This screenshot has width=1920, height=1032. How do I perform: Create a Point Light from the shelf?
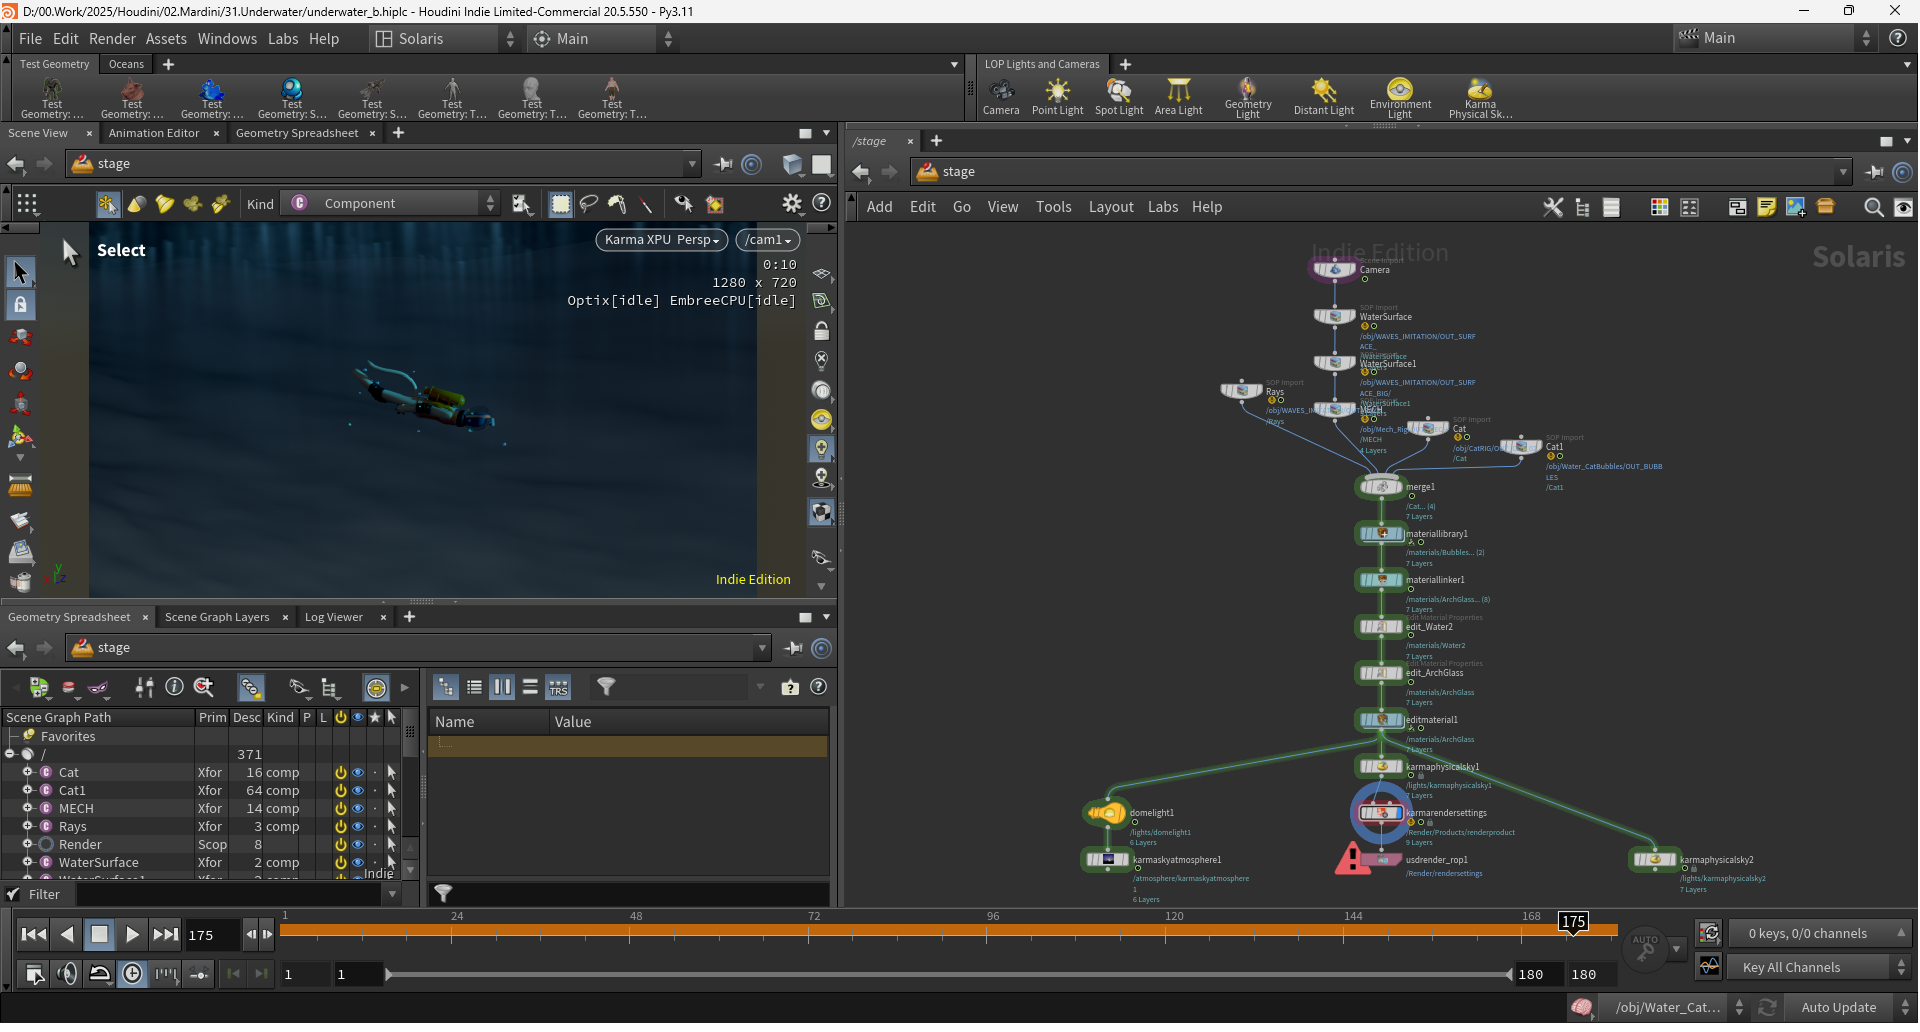pos(1057,97)
